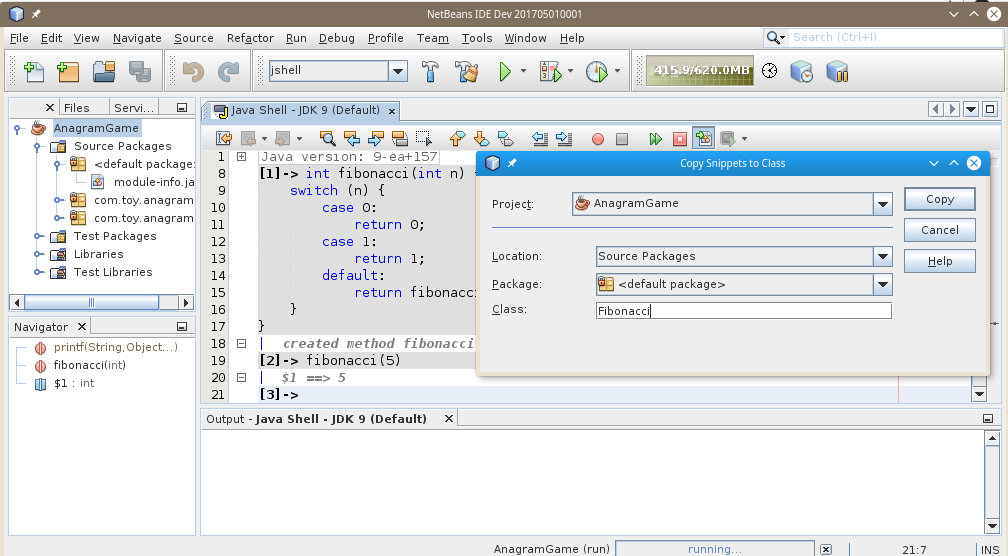Open the Project dropdown in dialog
Screen dimensions: 1008x556
pyautogui.click(x=882, y=204)
